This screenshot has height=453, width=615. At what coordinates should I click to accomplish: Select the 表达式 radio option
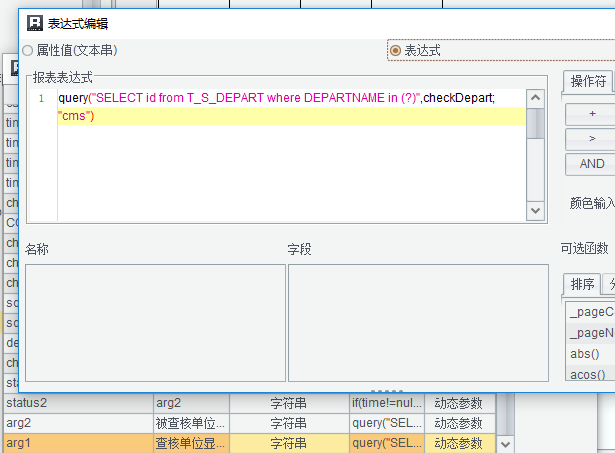[x=415, y=51]
